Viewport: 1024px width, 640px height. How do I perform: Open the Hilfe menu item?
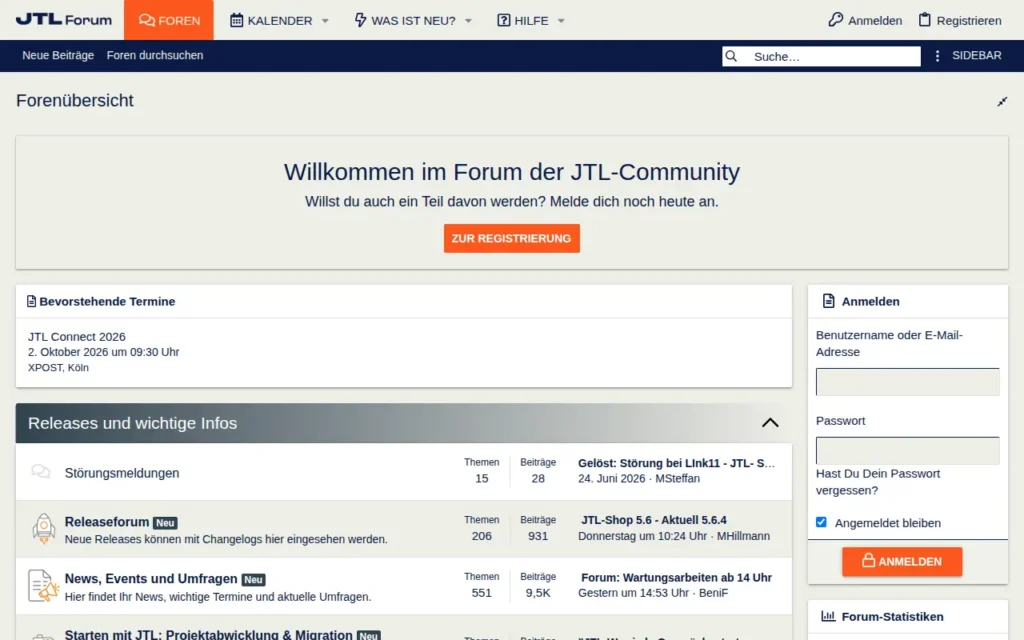point(522,20)
